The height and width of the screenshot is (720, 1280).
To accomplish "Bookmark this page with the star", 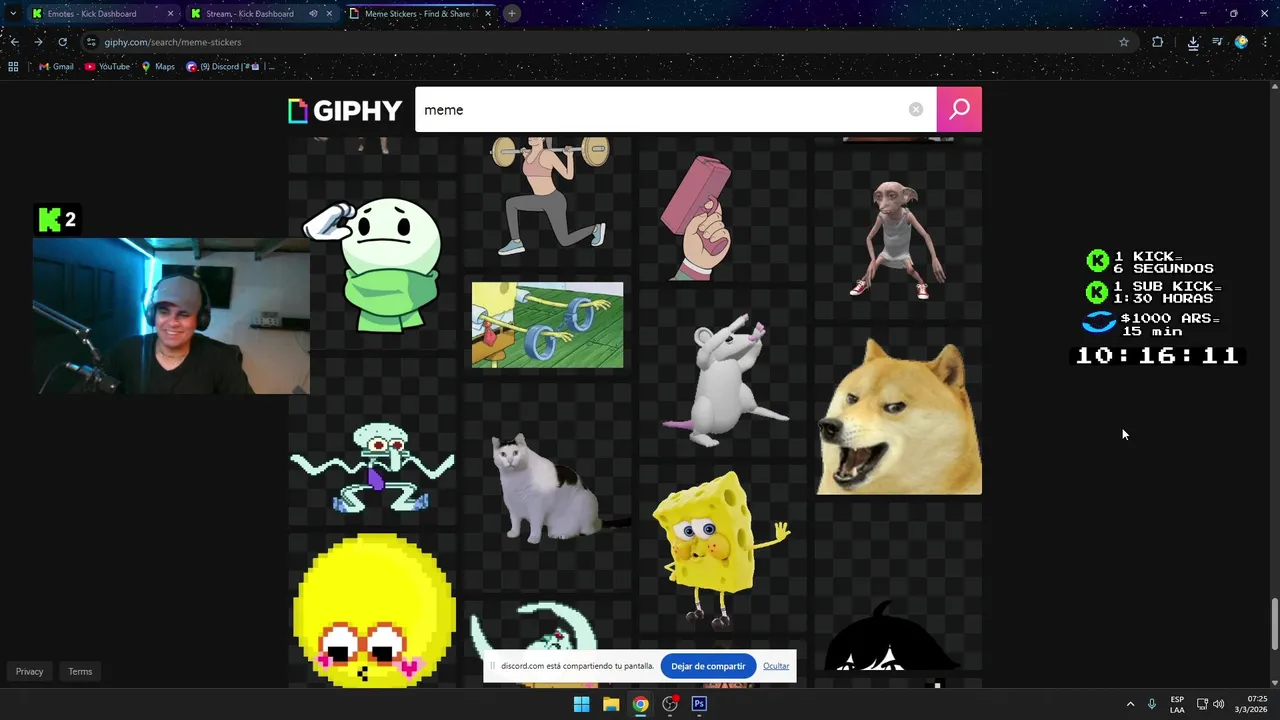I will click(x=1124, y=42).
